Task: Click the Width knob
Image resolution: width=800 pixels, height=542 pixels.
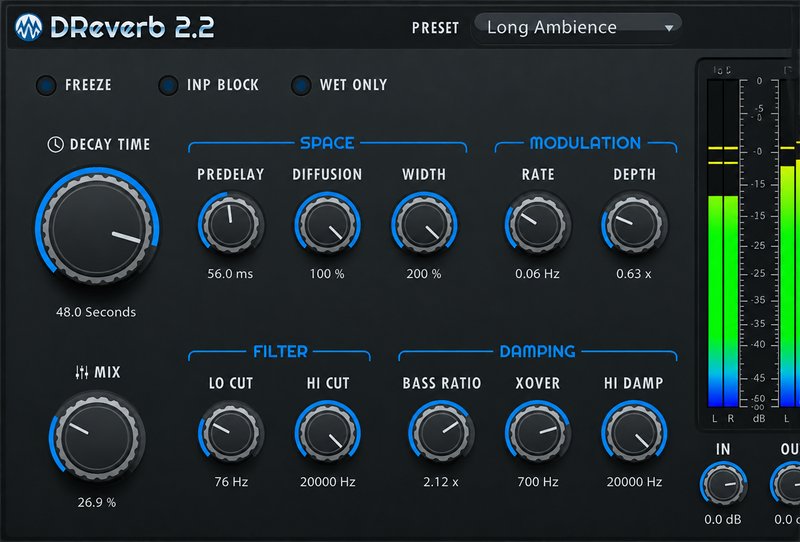Action: point(424,224)
